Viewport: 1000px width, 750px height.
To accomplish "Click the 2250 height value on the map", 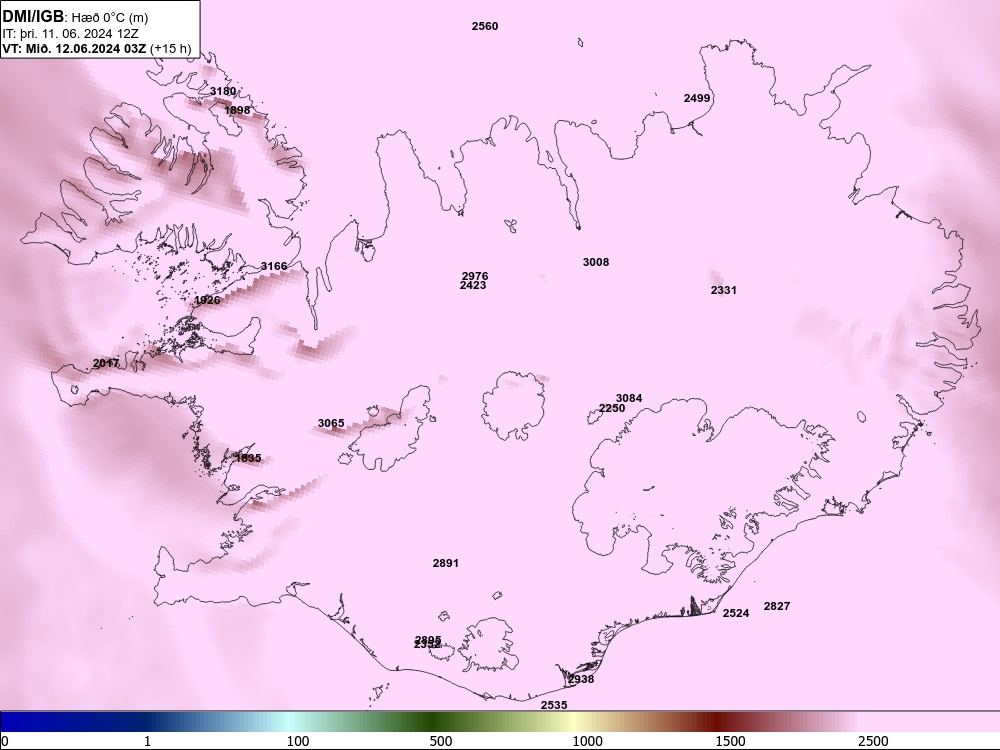I will coord(612,409).
